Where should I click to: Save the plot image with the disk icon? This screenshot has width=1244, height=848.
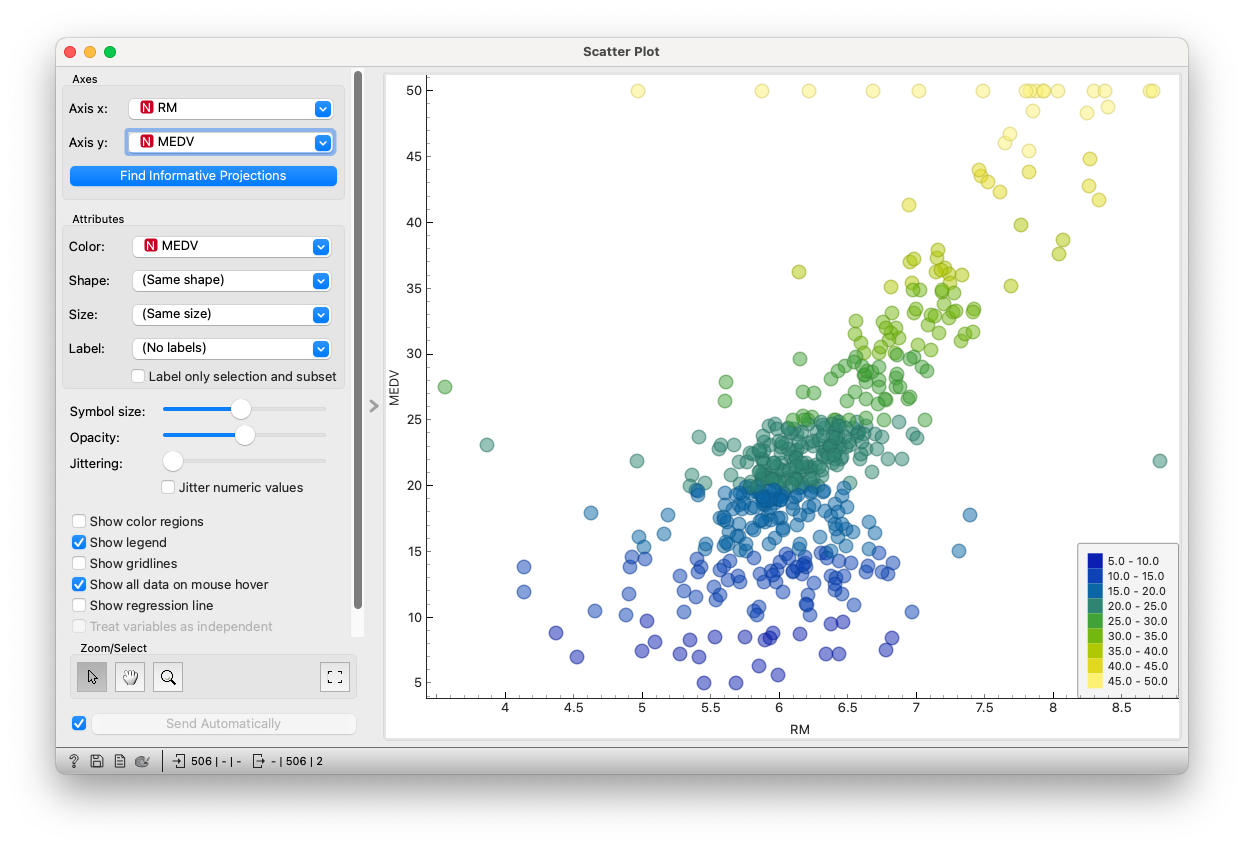pyautogui.click(x=97, y=762)
